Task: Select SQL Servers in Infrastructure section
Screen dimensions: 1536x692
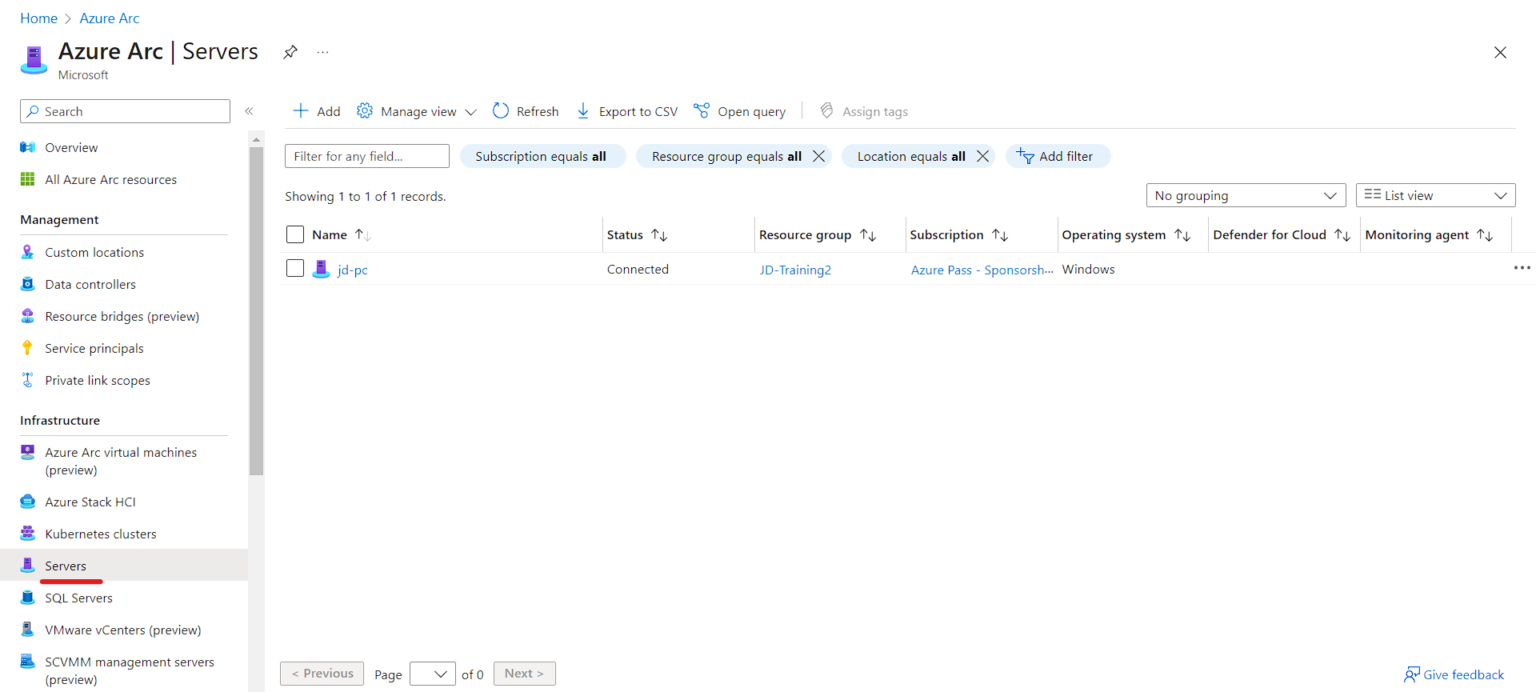Action: [x=79, y=597]
